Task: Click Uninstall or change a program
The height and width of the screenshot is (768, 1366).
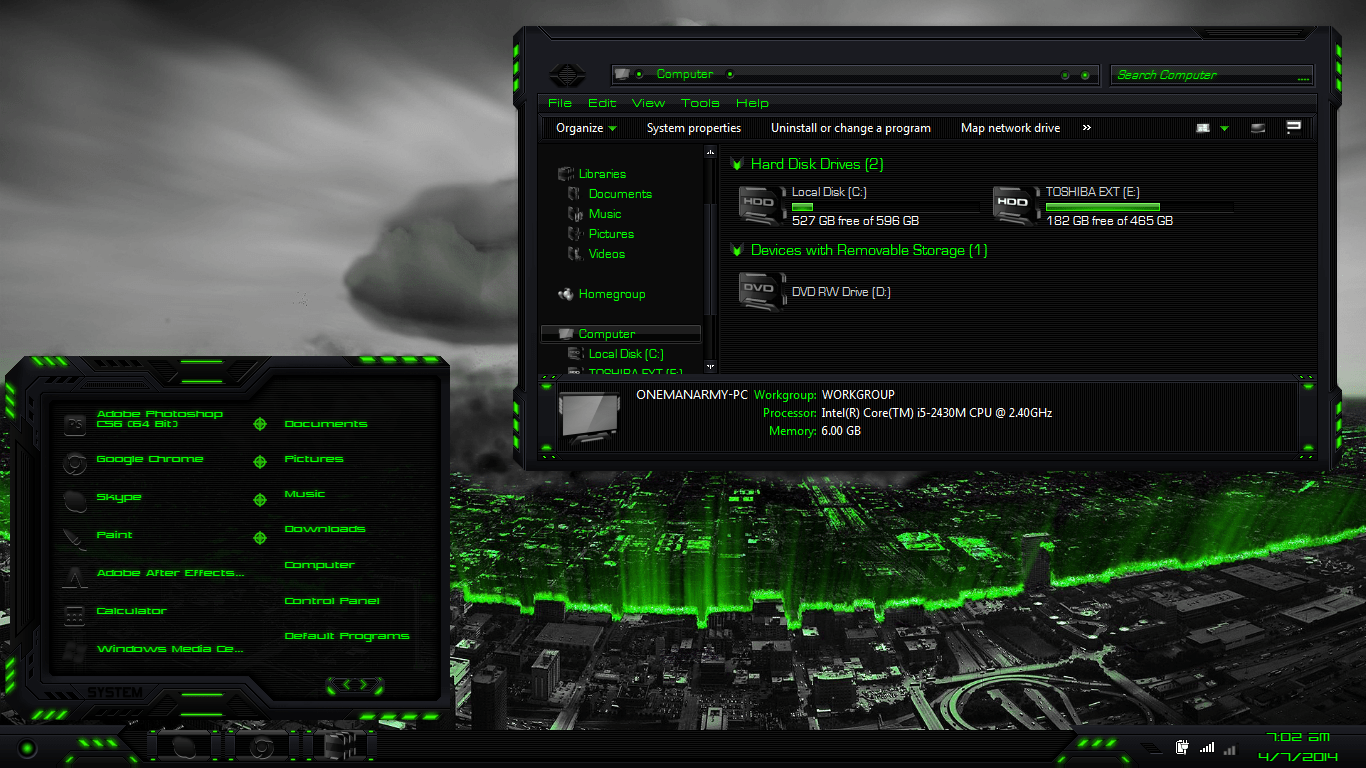Action: coord(850,128)
